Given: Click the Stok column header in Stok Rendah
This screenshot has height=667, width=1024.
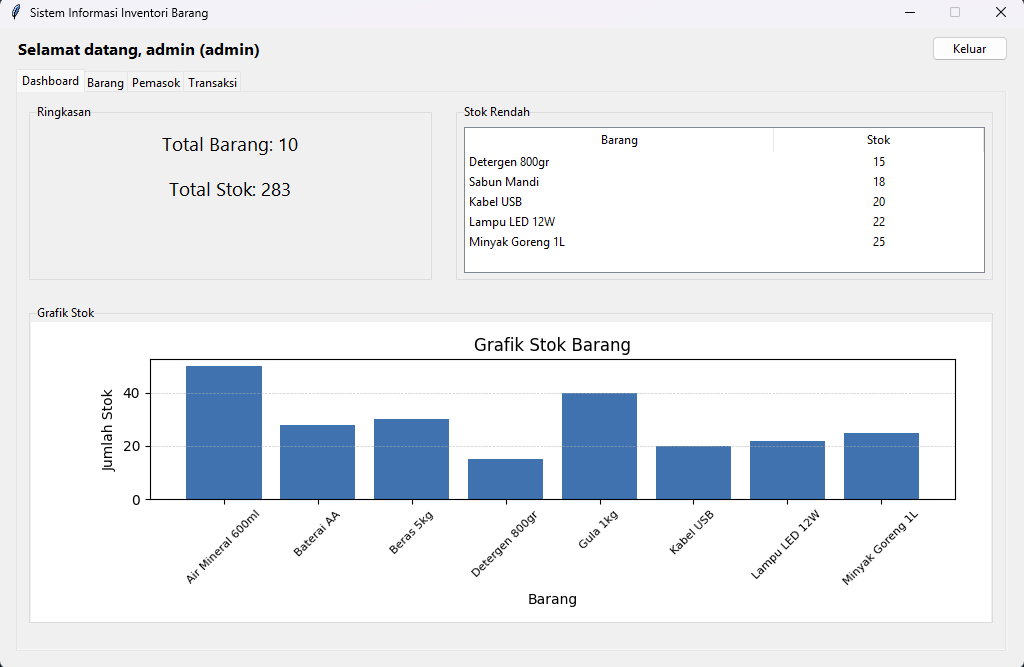Looking at the screenshot, I should (878, 140).
